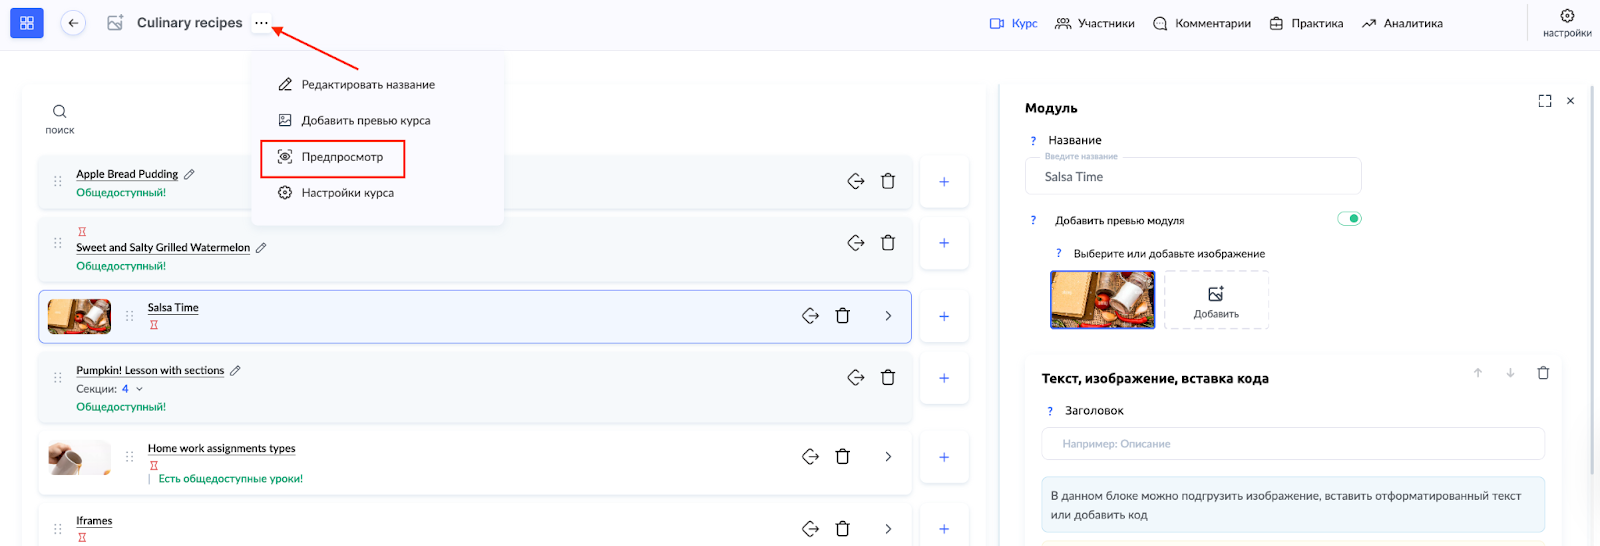The width and height of the screenshot is (1600, 546).
Task: Go back using the arrow button
Action: pos(73,23)
